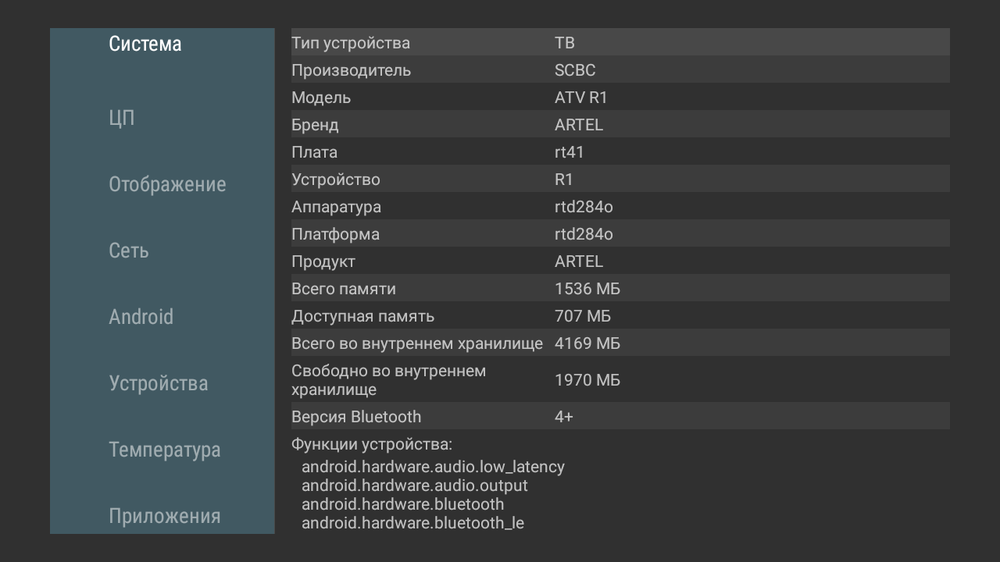This screenshot has height=562, width=1000.
Task: Select the android.hardware.audio.low_latency feature entry
Action: [433, 467]
